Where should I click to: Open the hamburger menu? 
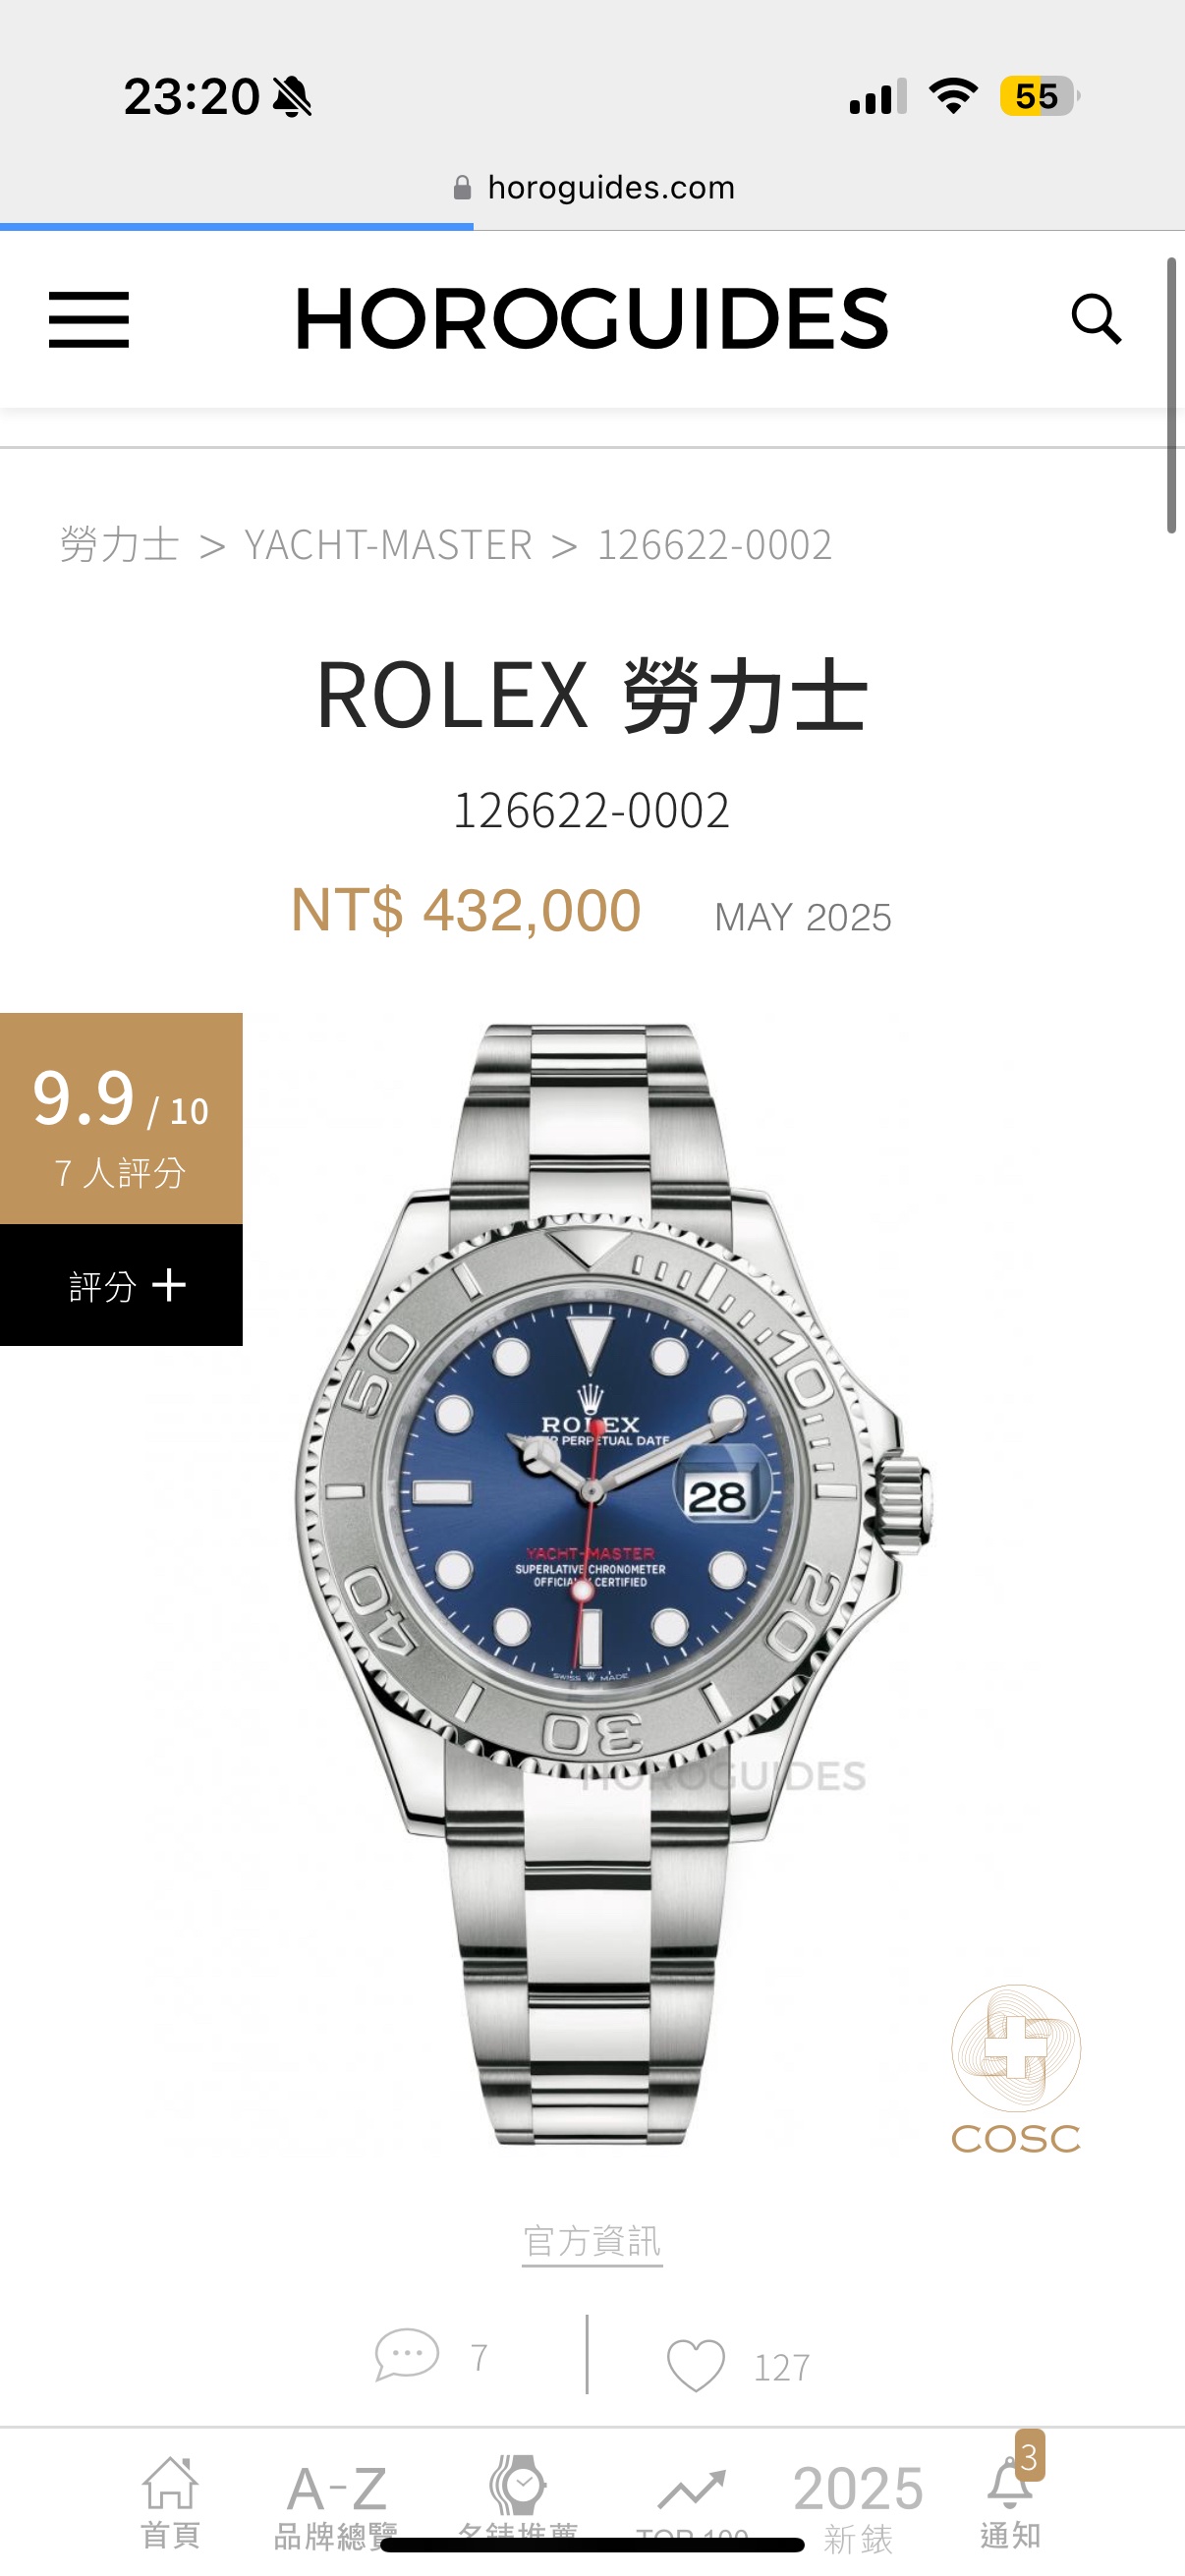tap(89, 320)
